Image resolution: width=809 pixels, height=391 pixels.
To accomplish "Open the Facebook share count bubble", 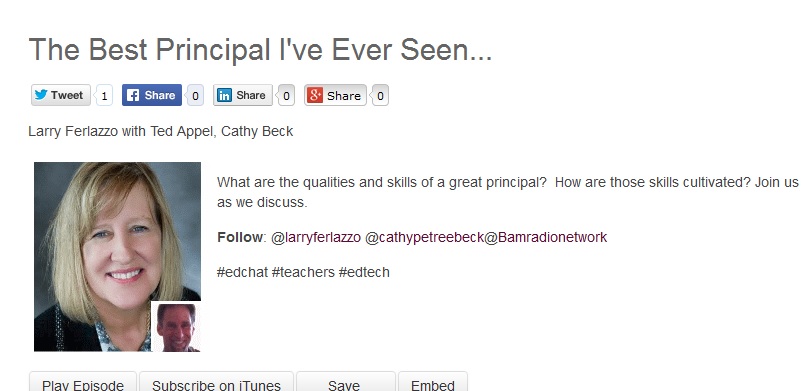I will pyautogui.click(x=195, y=95).
